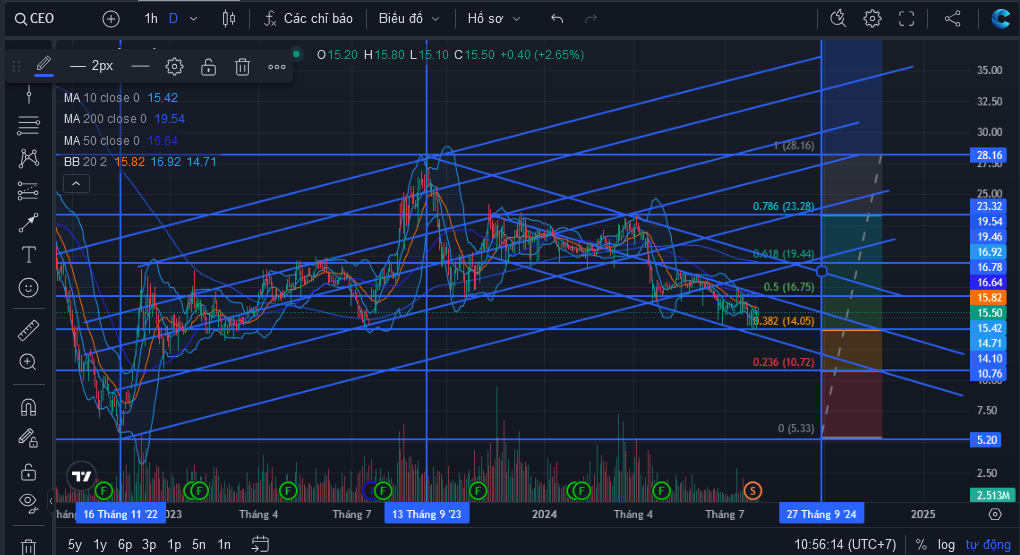The height and width of the screenshot is (555, 1020).
Task: Open F marker above 16 Tháng 11 '22
Action: pyautogui.click(x=103, y=491)
